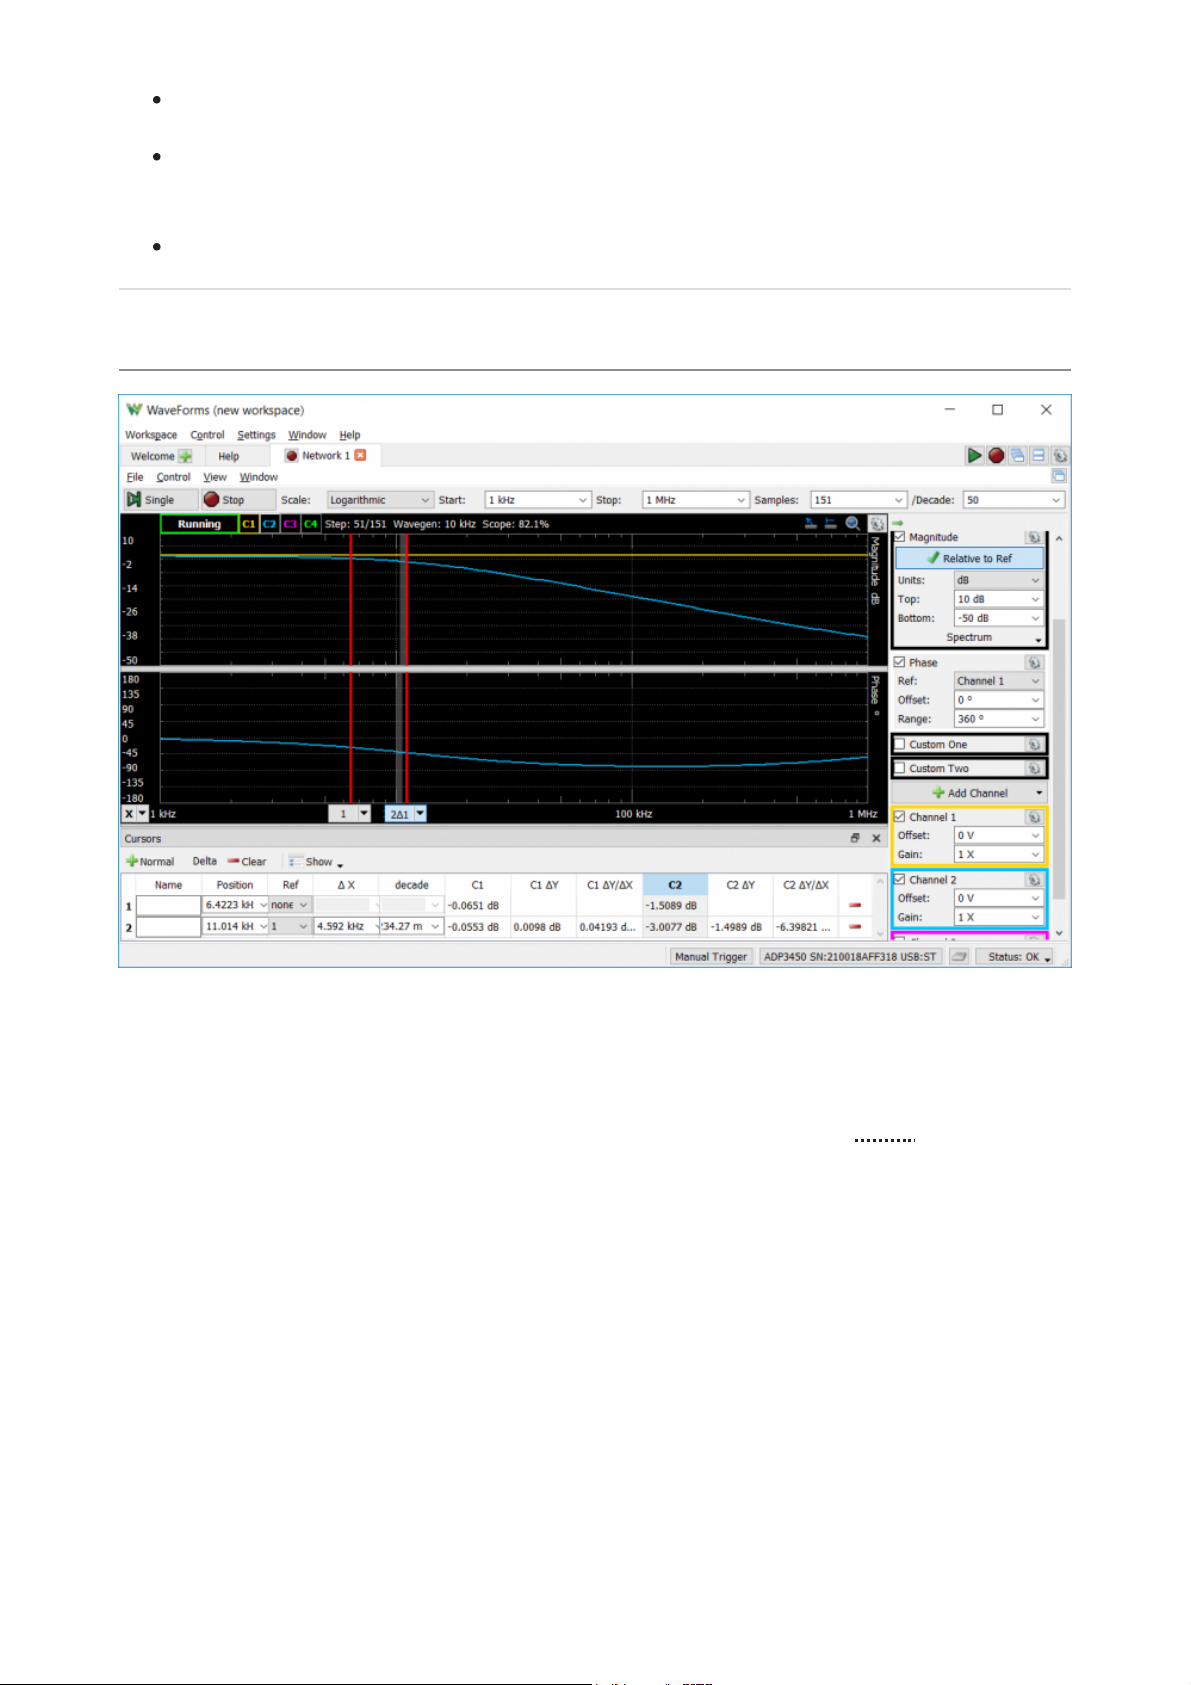The height and width of the screenshot is (1685, 1191).
Task: Open Phase settings gear icon
Action: click(x=1034, y=662)
